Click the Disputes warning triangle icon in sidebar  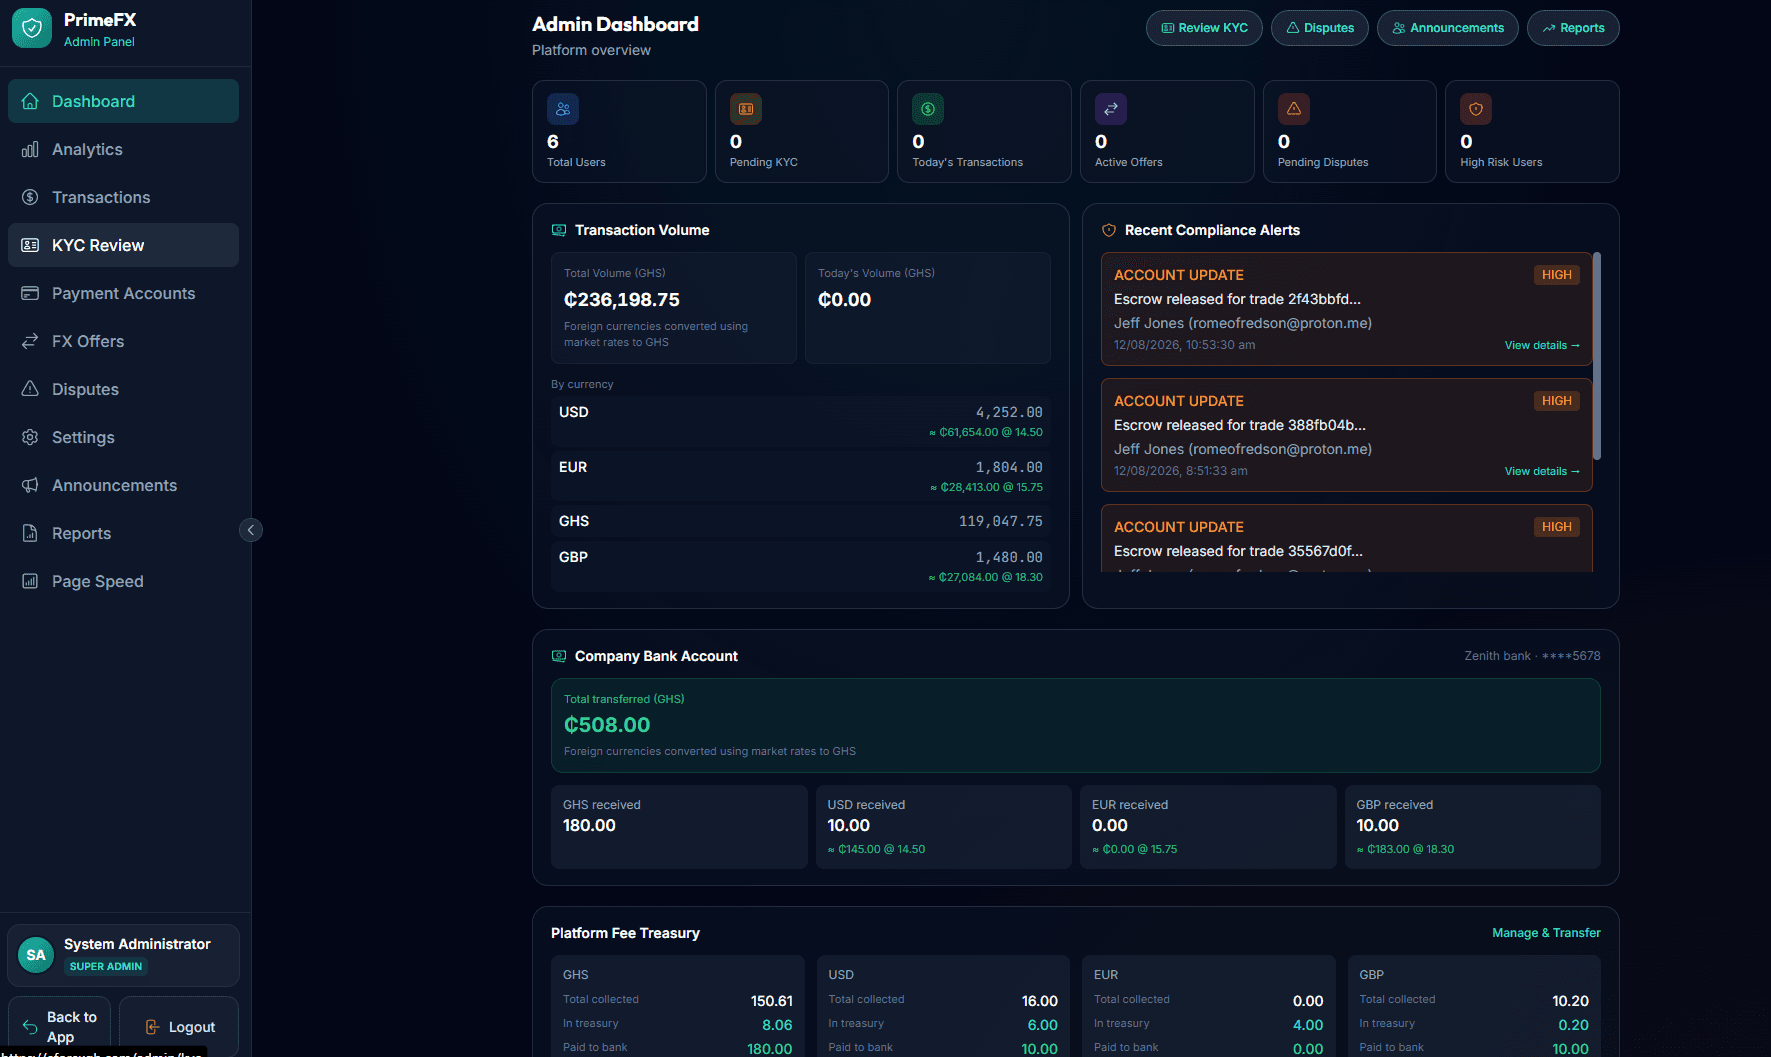point(30,389)
